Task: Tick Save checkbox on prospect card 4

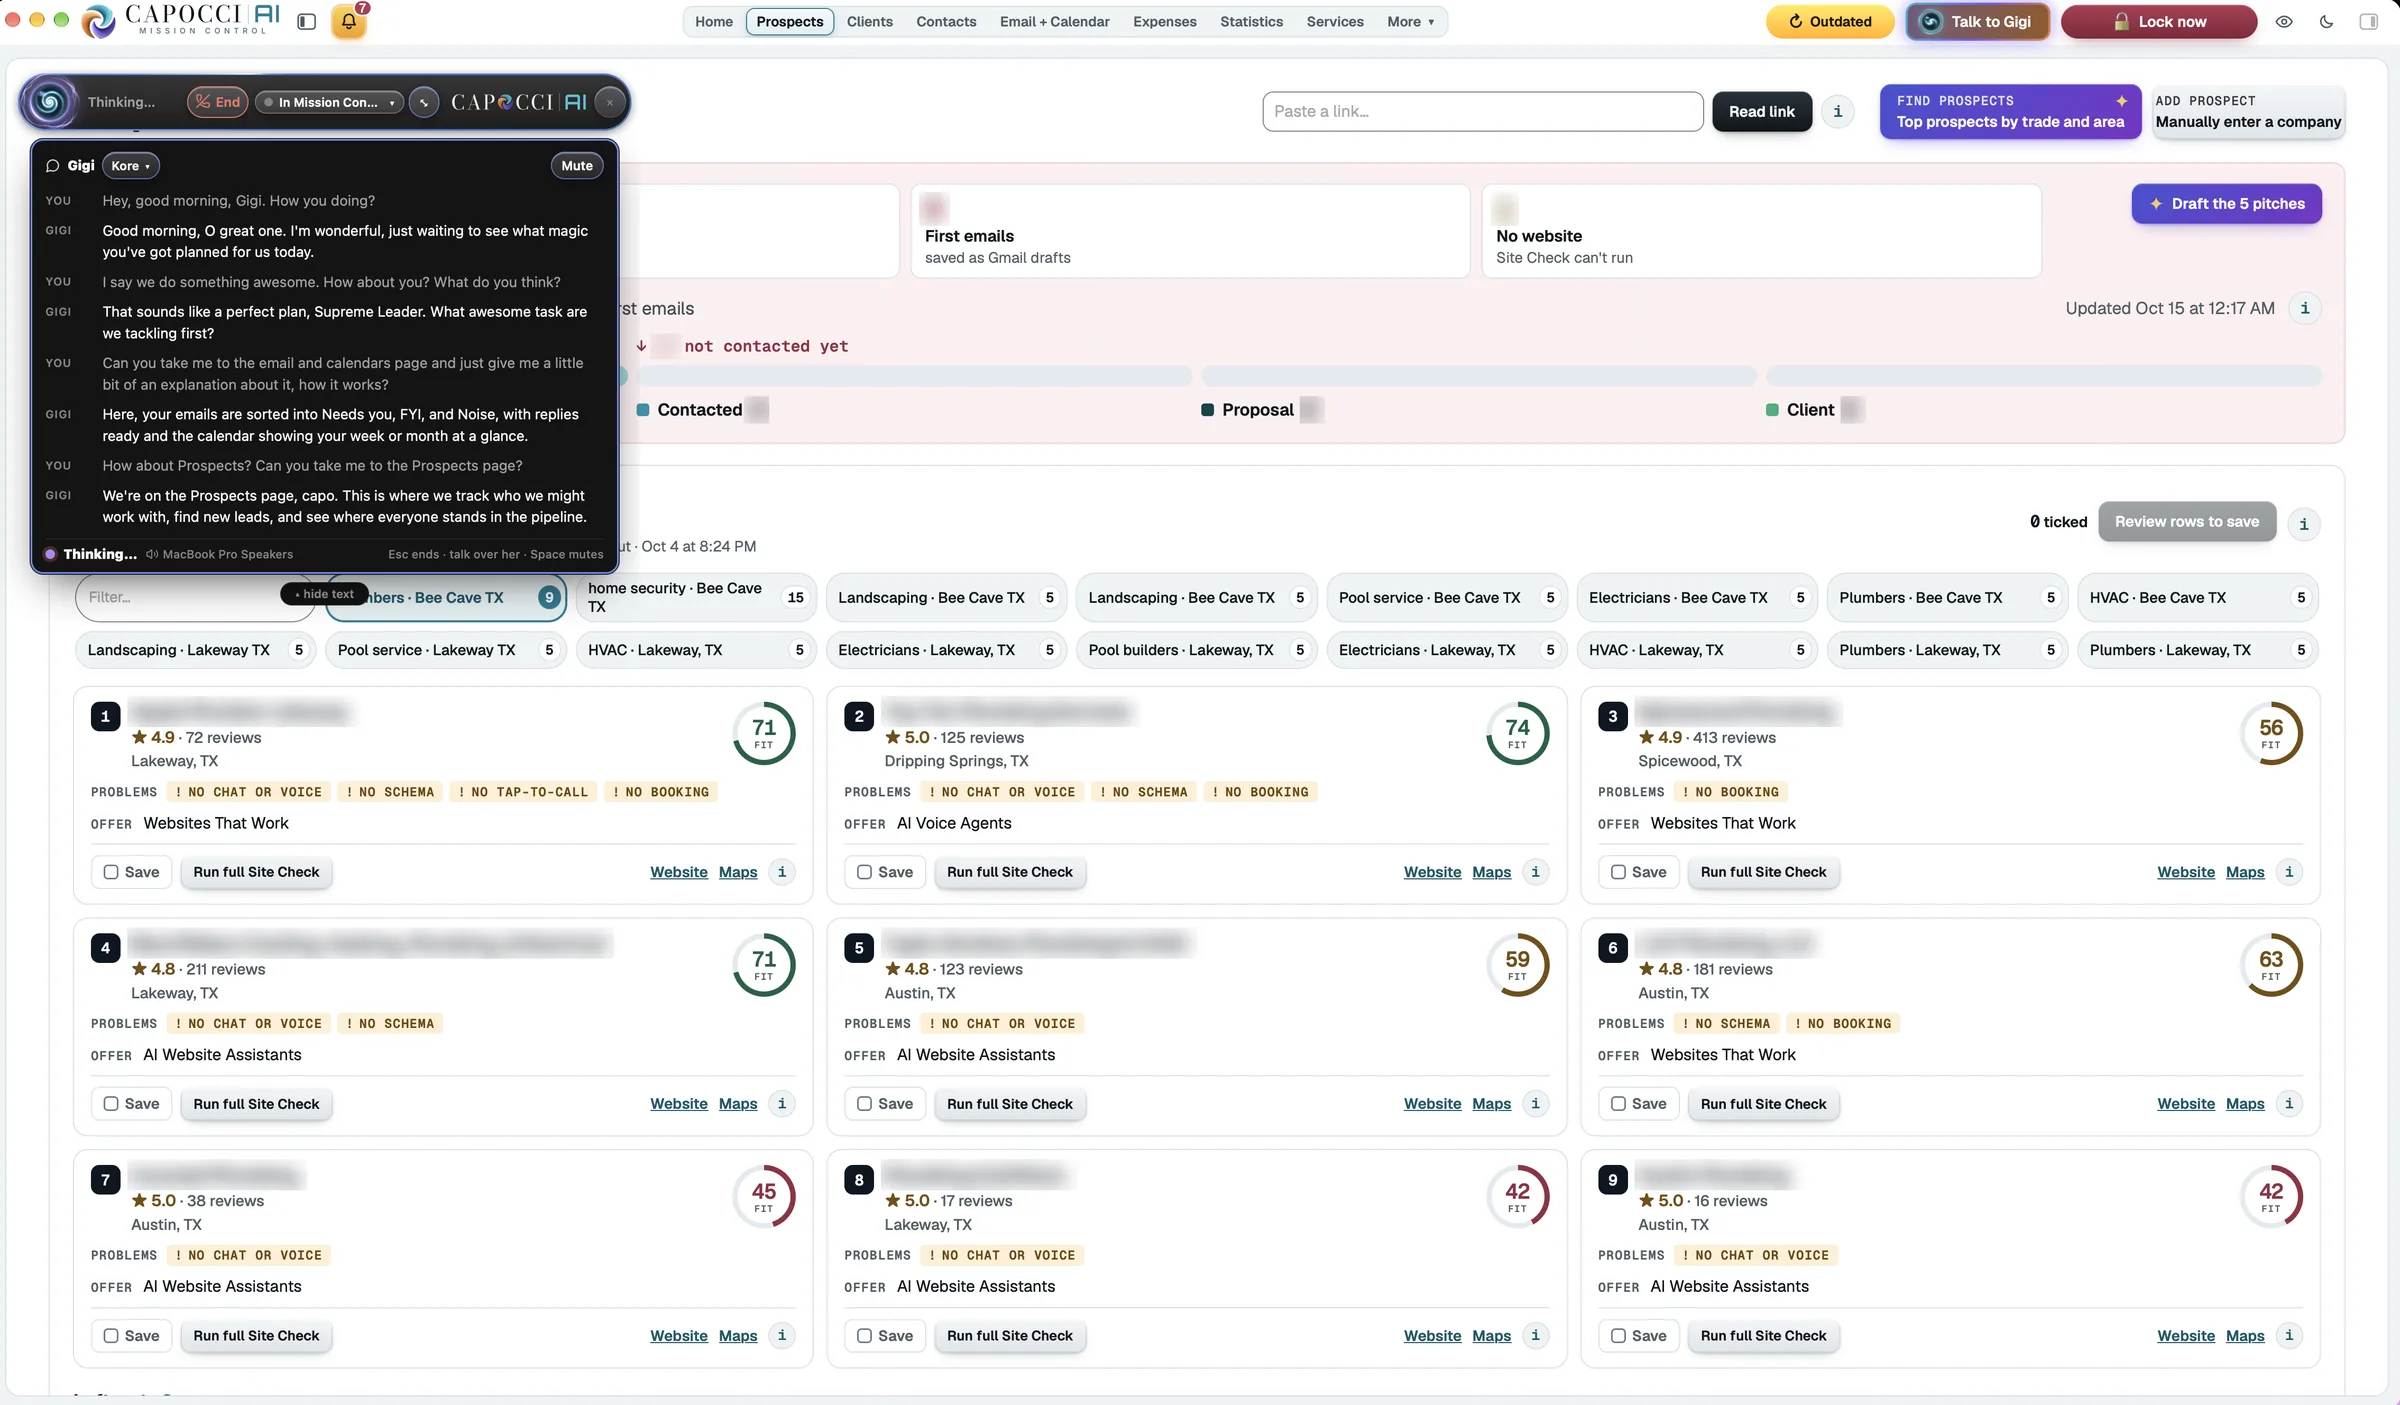Action: (x=111, y=1104)
